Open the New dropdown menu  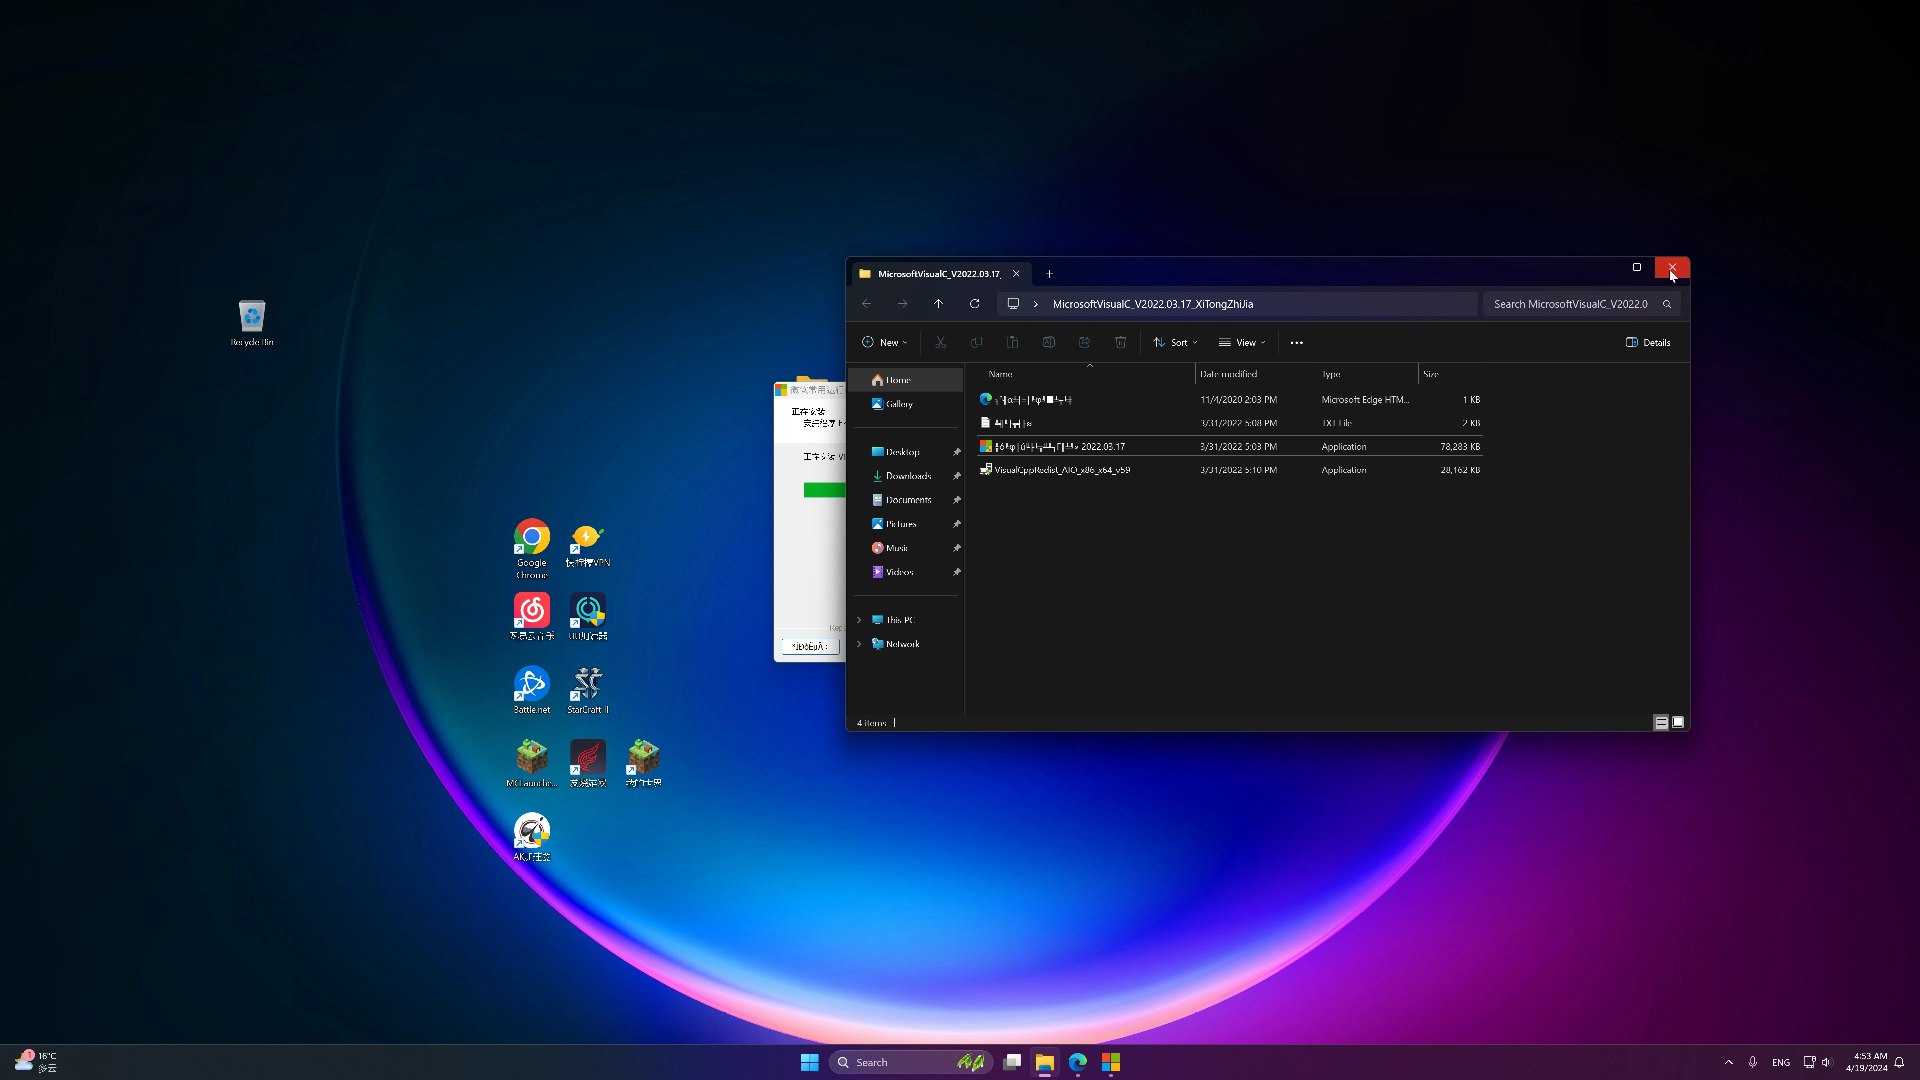click(x=885, y=342)
